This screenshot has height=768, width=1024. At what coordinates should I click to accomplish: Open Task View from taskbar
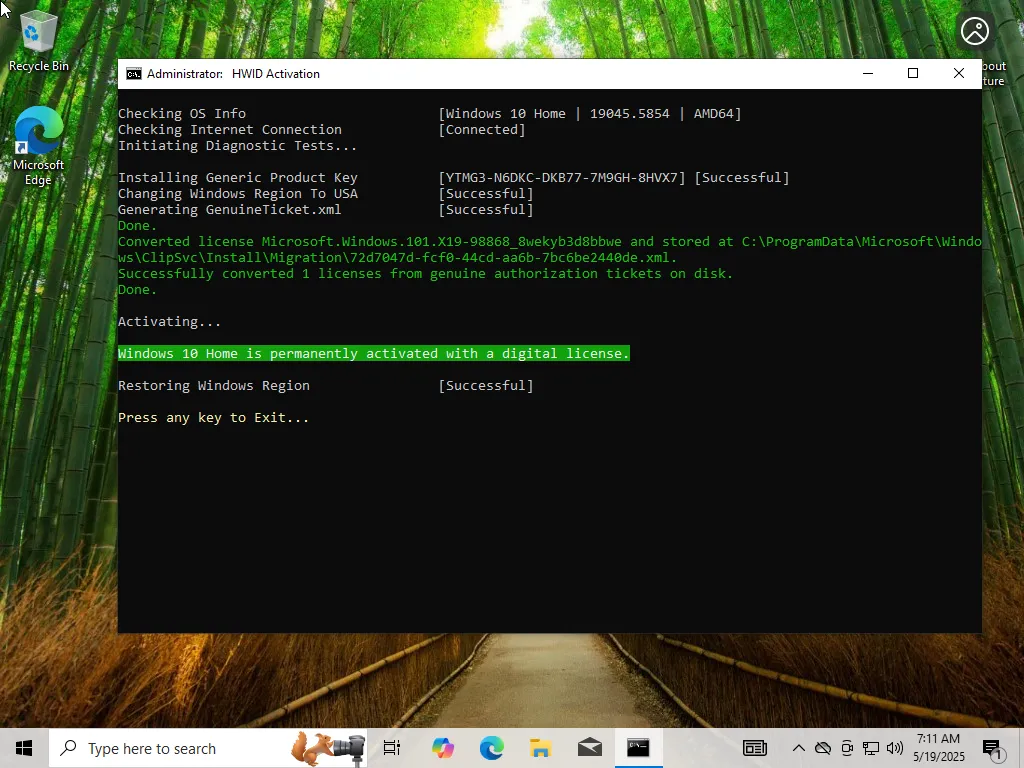392,748
